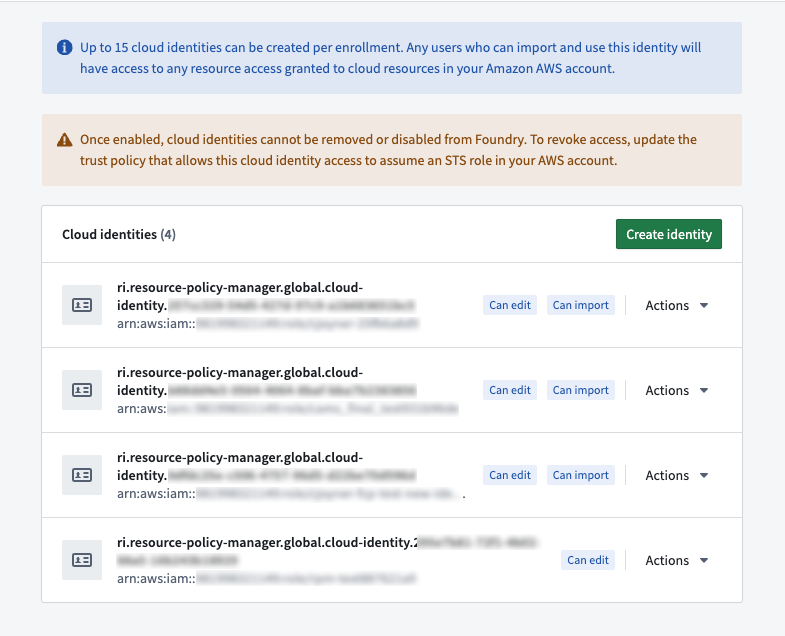Screen dimensions: 785x636
Task: Click Can edit tag on third identity
Action: click(510, 475)
